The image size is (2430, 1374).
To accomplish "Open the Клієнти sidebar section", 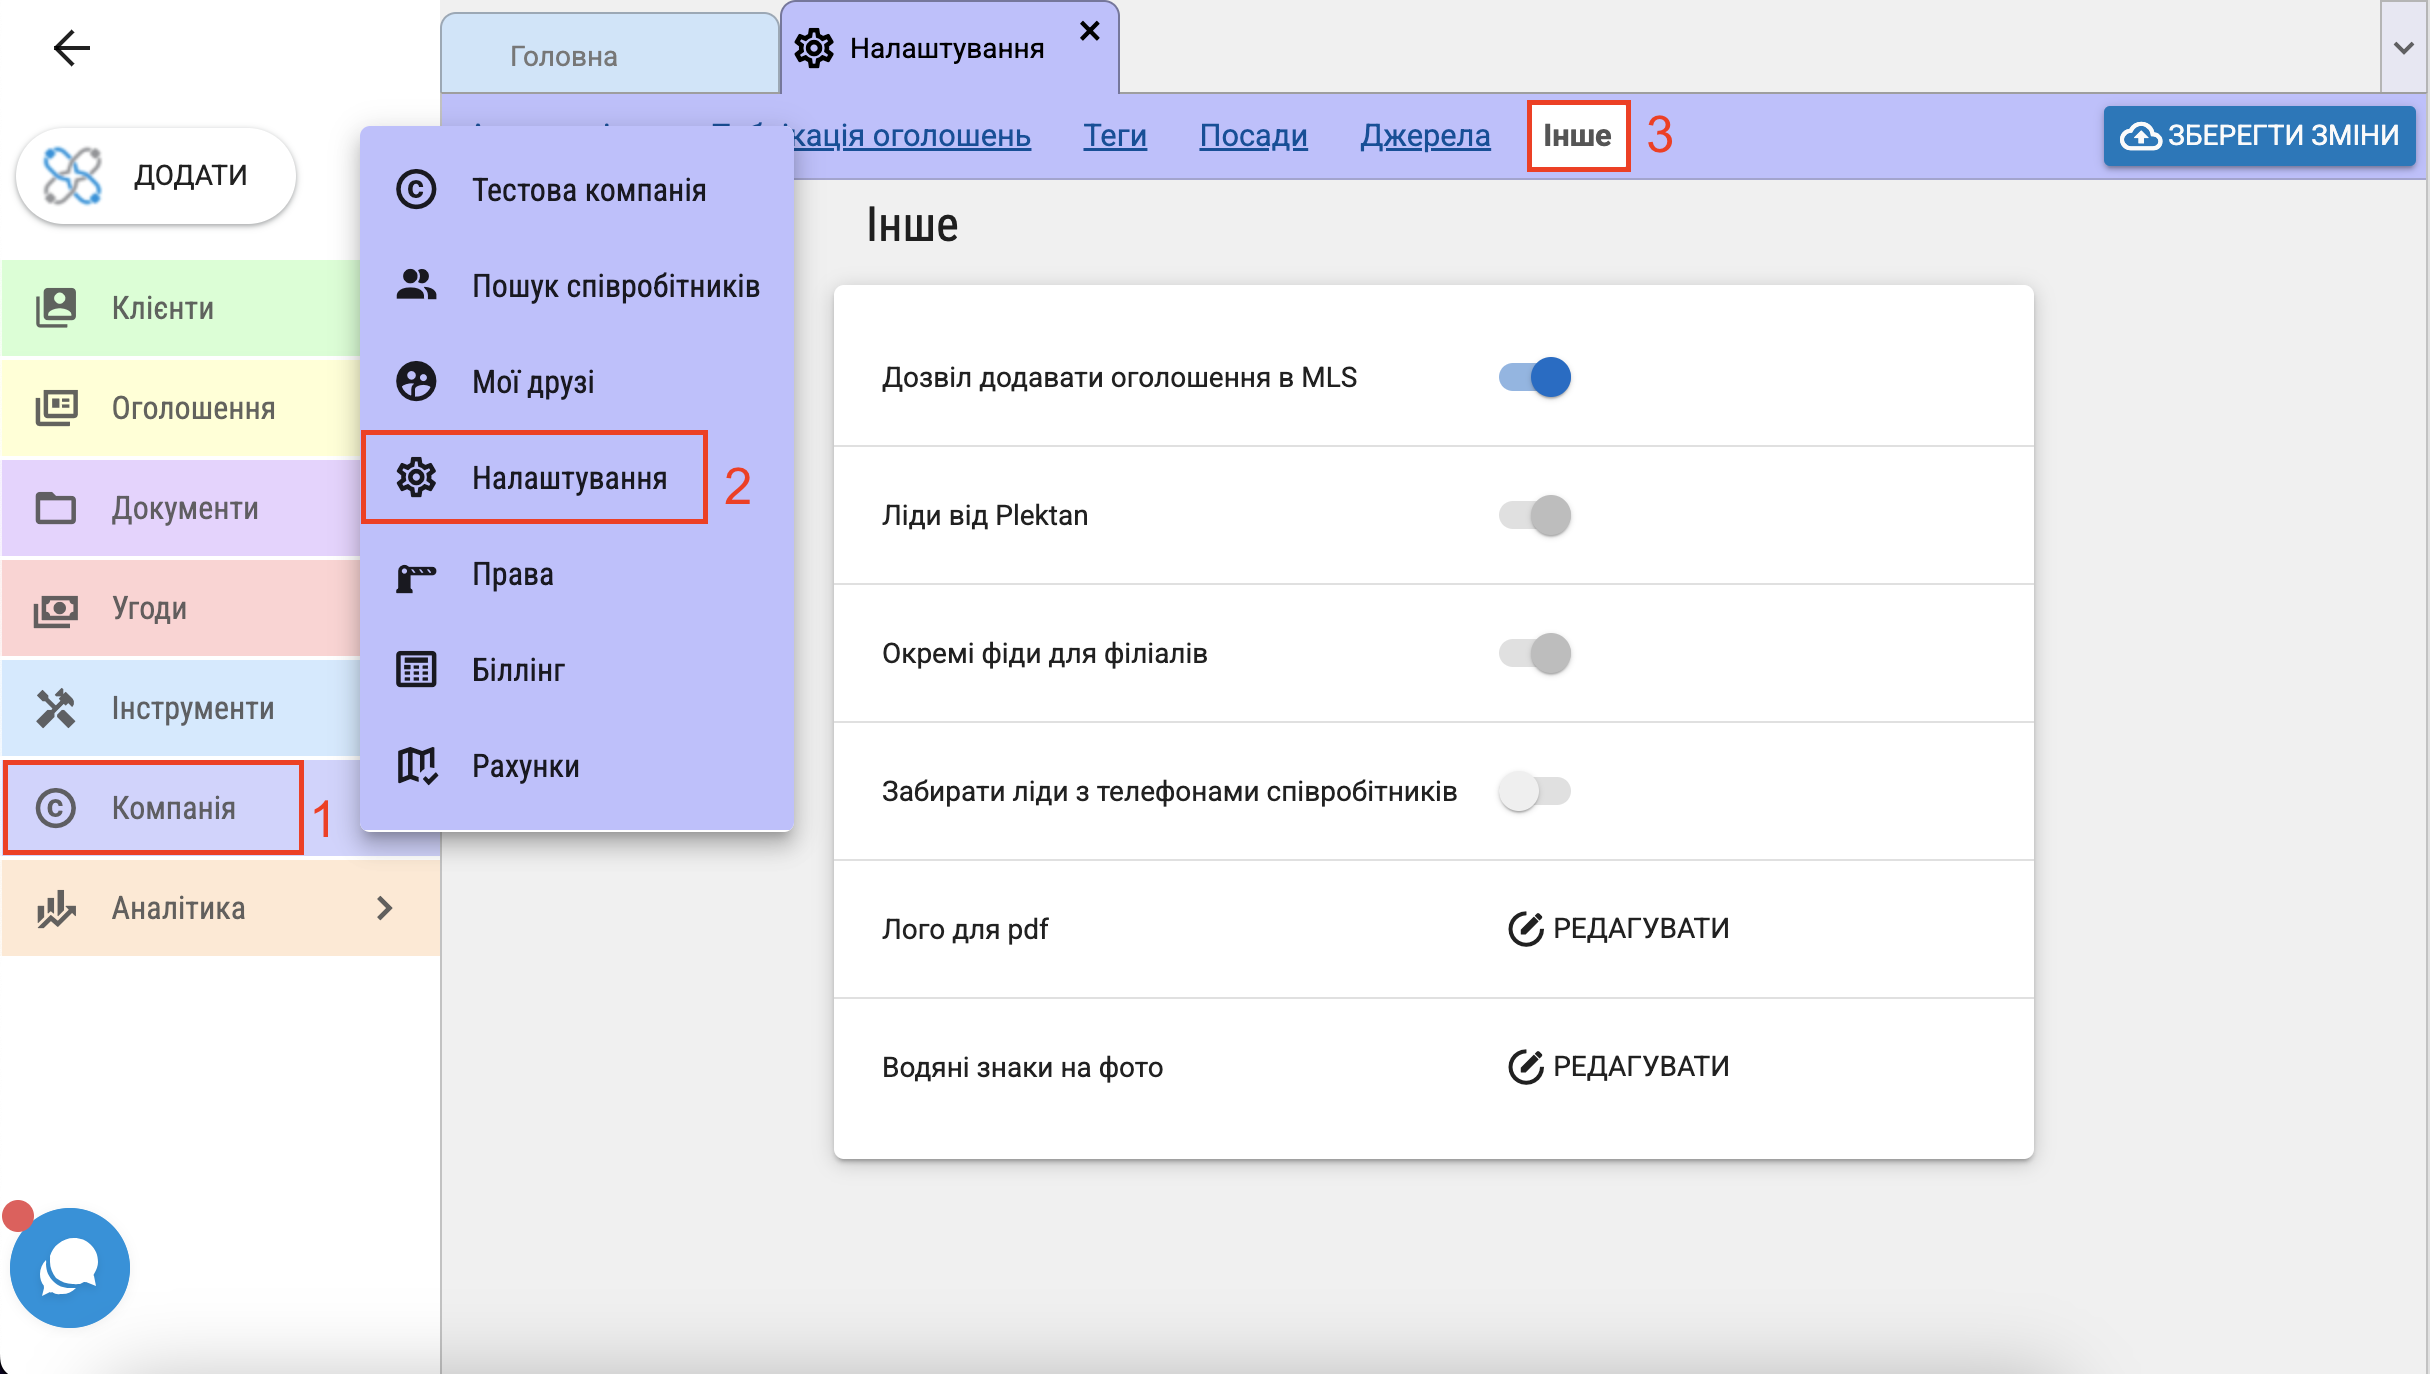I will (x=181, y=308).
